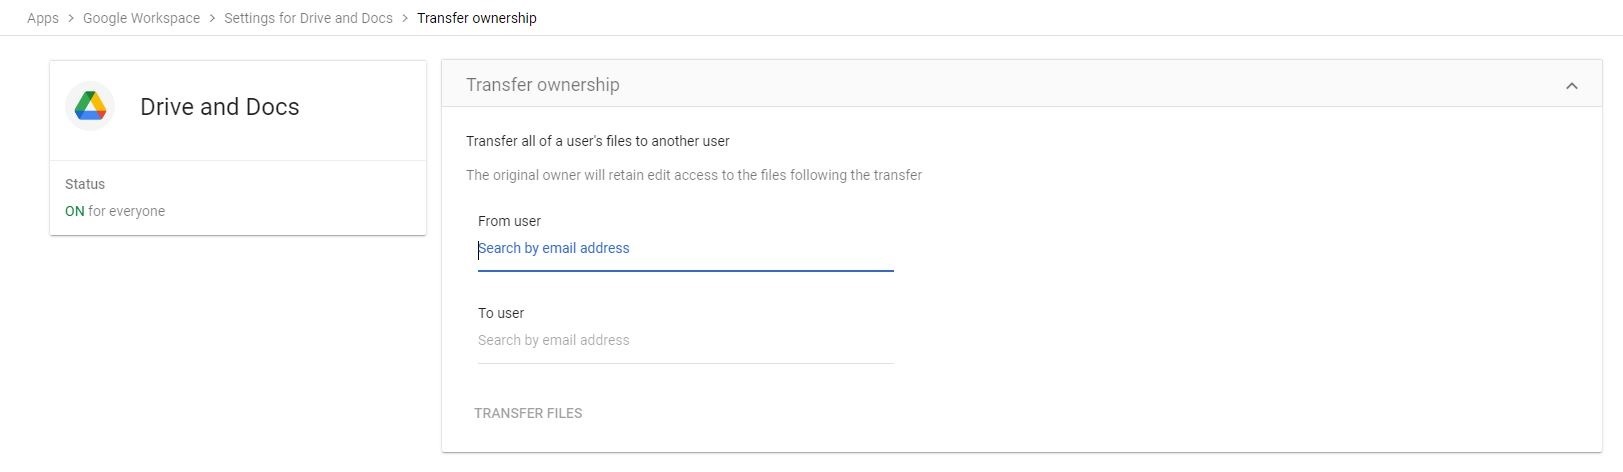Select the Transfer ownership breadcrumb item

click(x=477, y=18)
